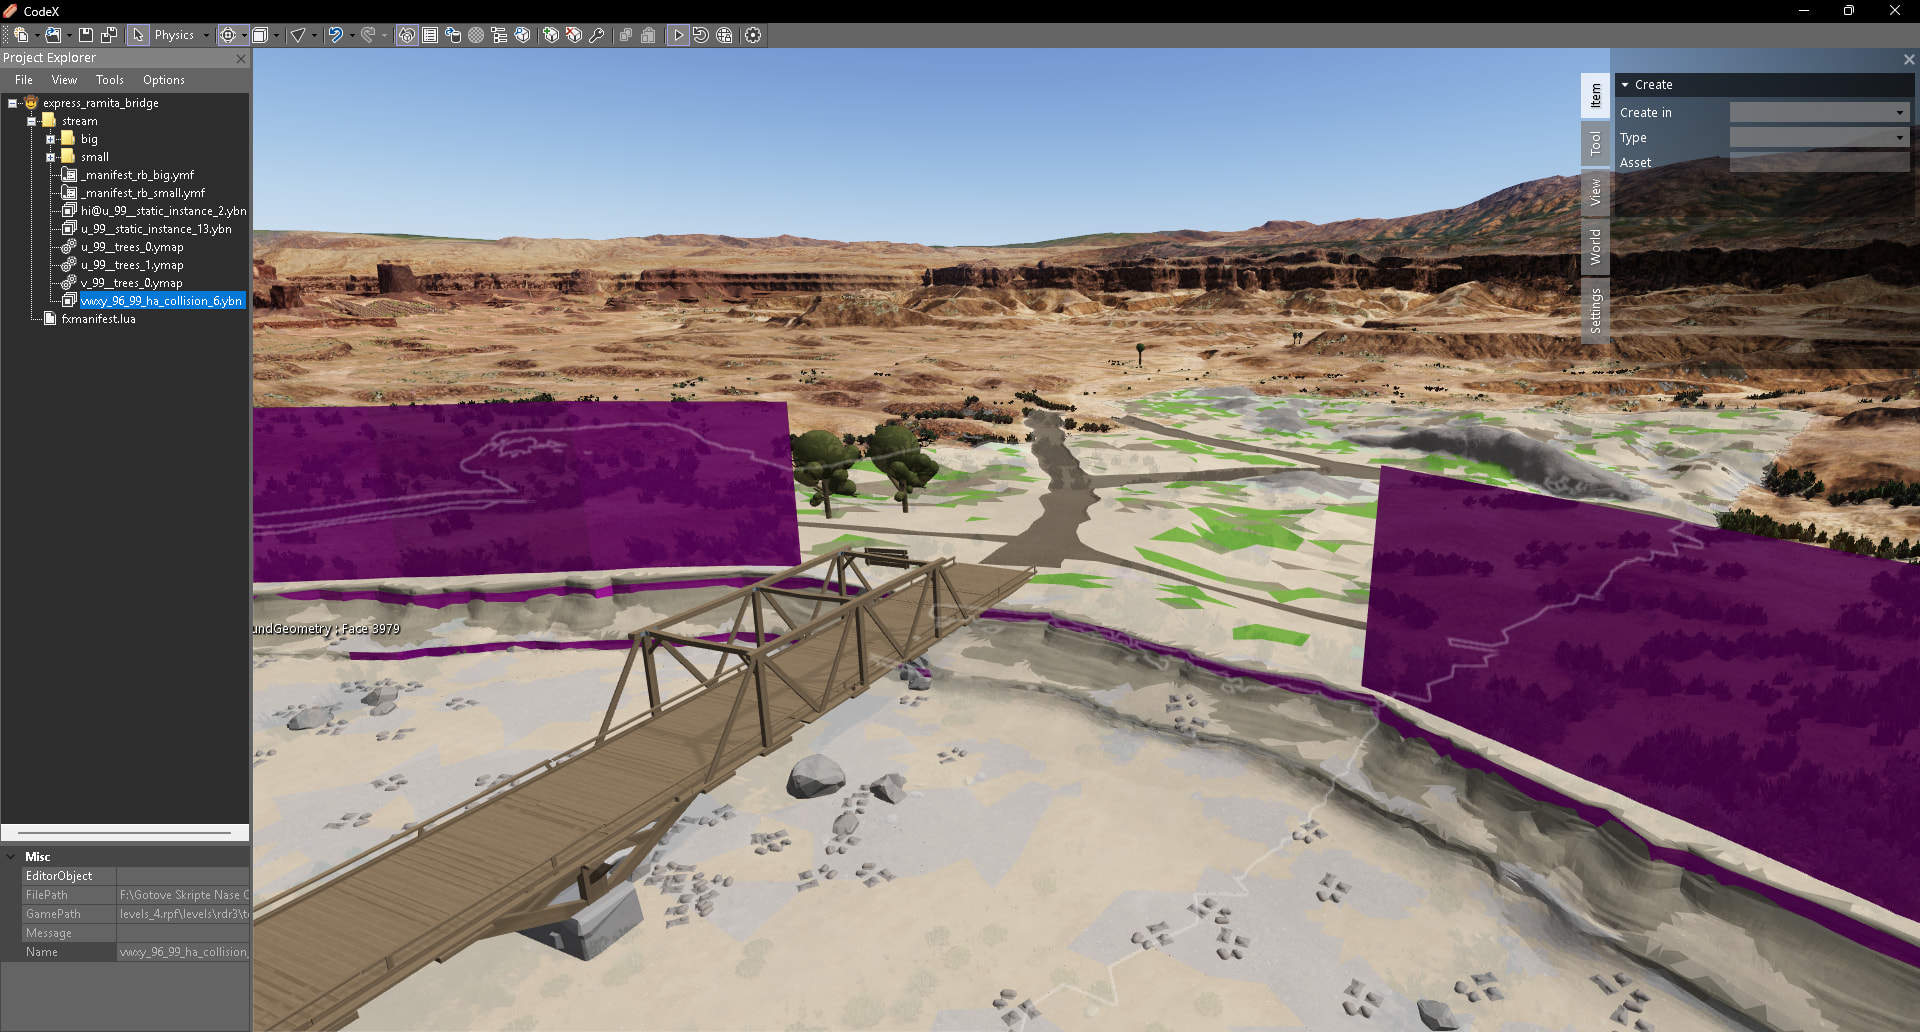Click the hierarchy tree view toolbar icon

click(499, 35)
